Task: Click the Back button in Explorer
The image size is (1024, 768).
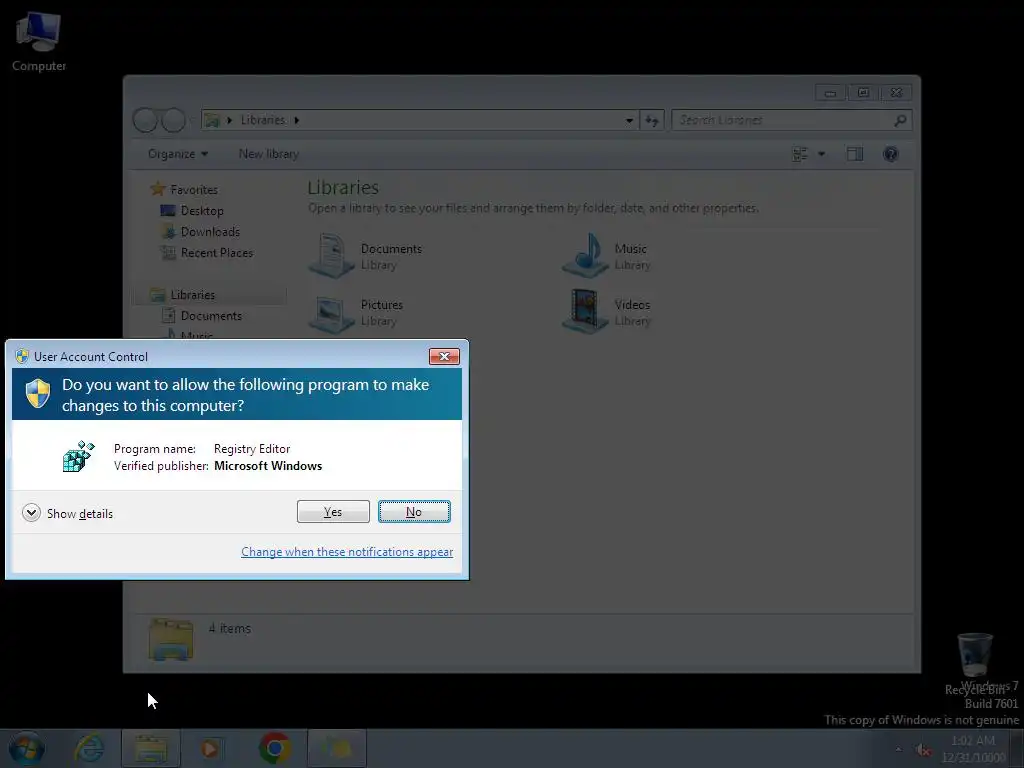Action: (145, 120)
